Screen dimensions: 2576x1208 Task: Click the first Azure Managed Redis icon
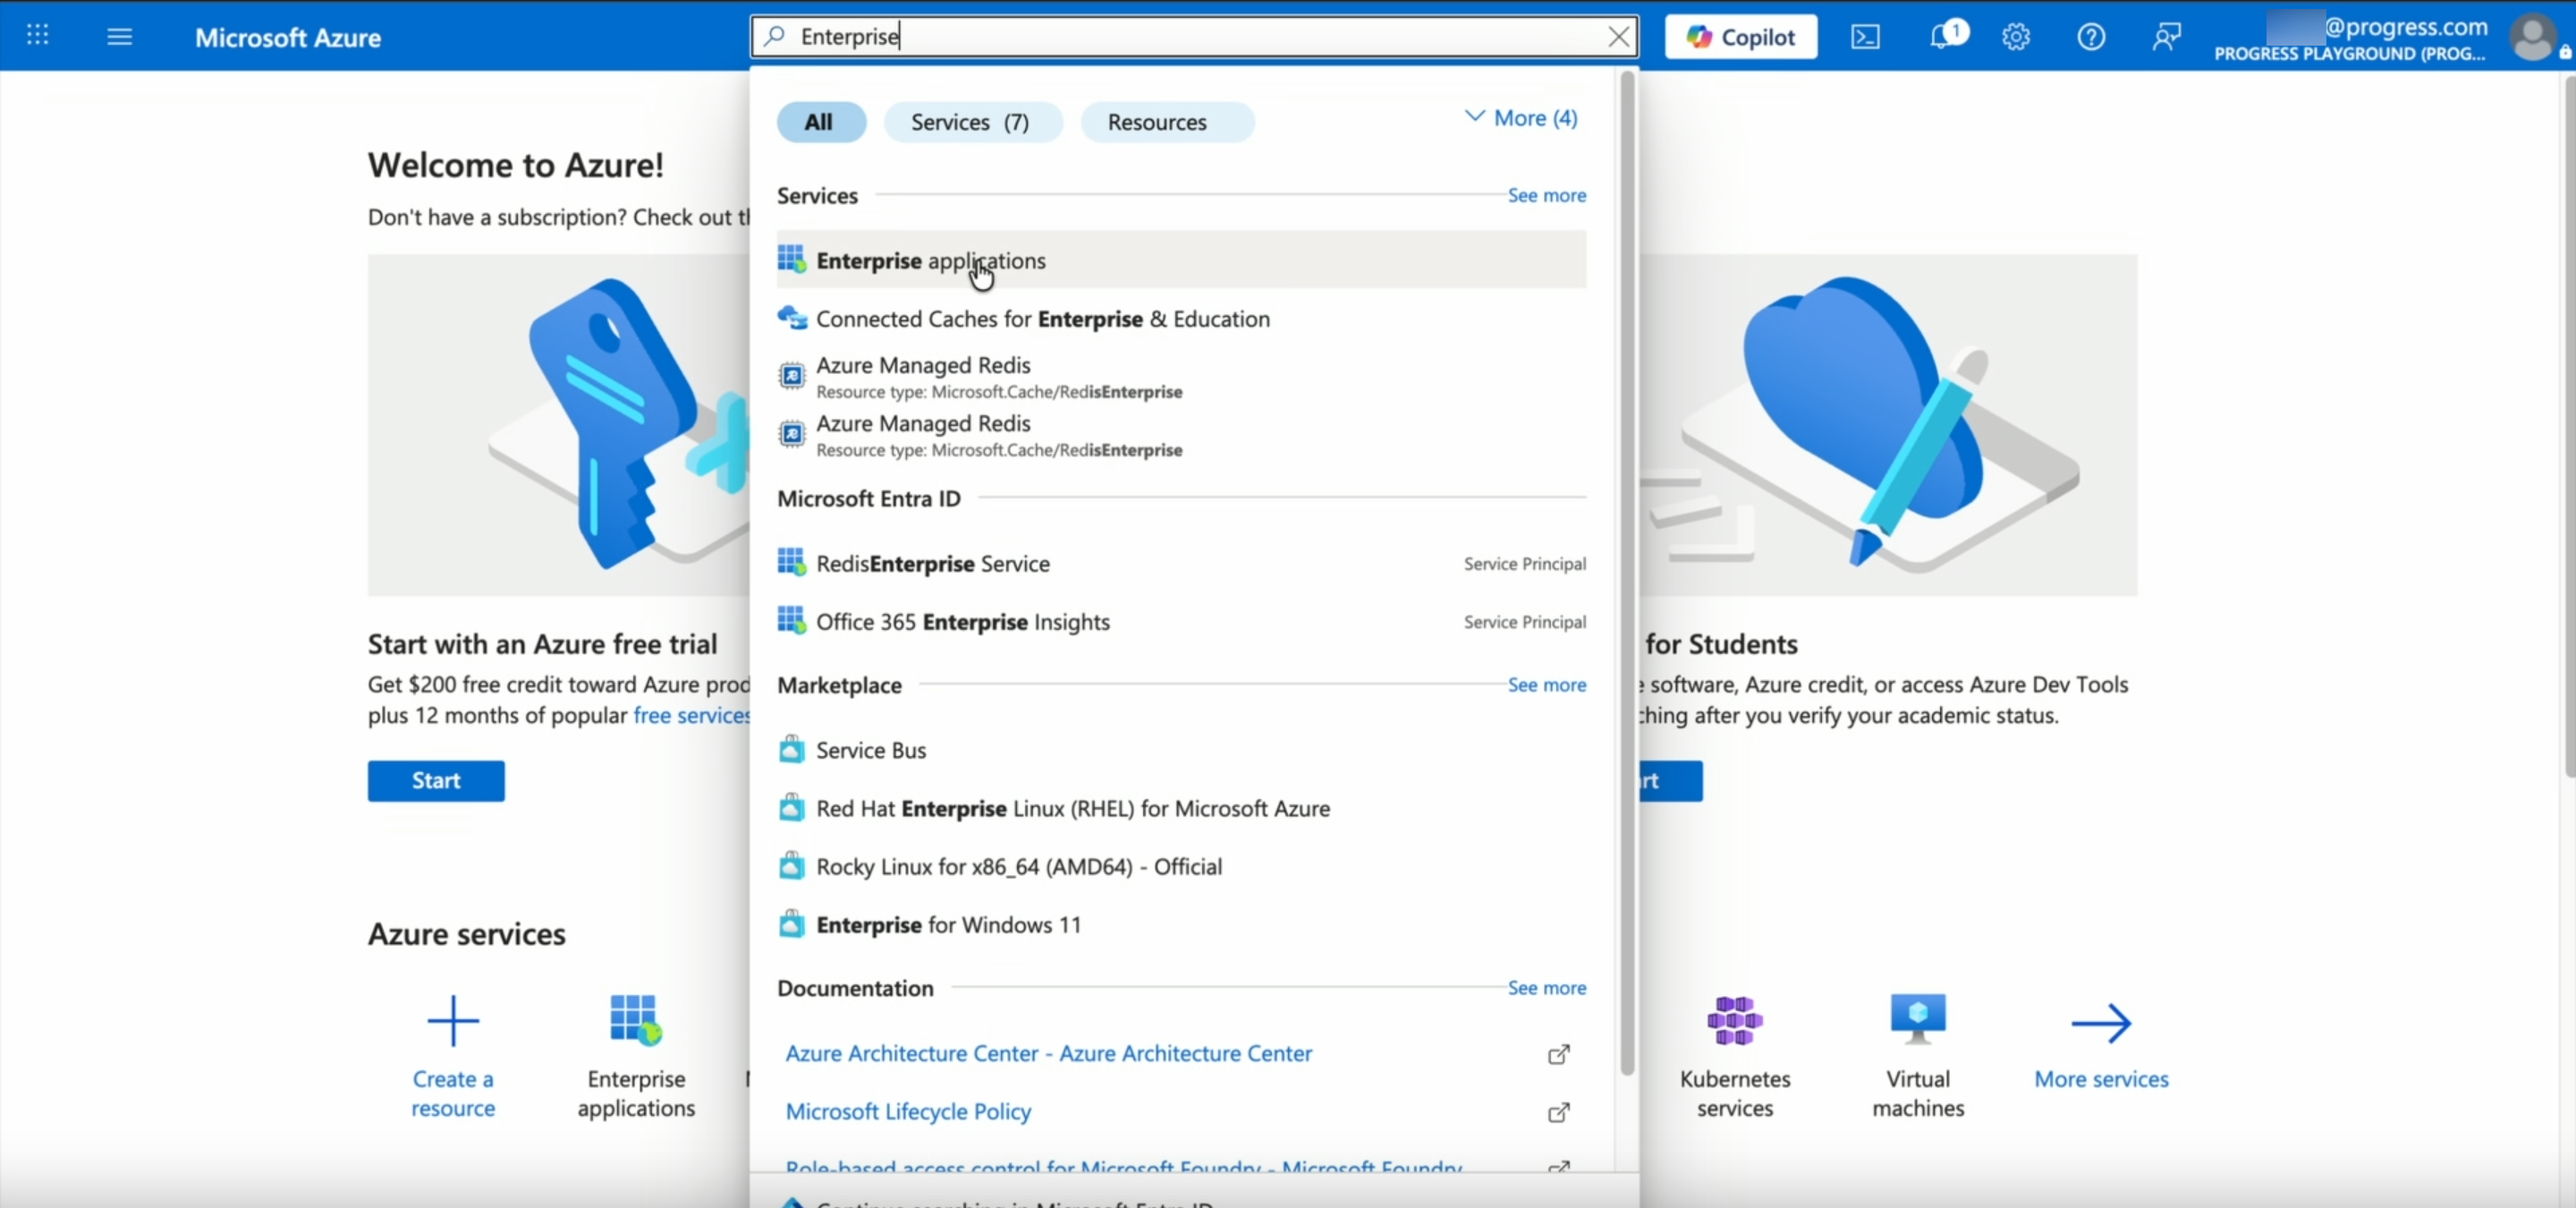click(x=791, y=376)
